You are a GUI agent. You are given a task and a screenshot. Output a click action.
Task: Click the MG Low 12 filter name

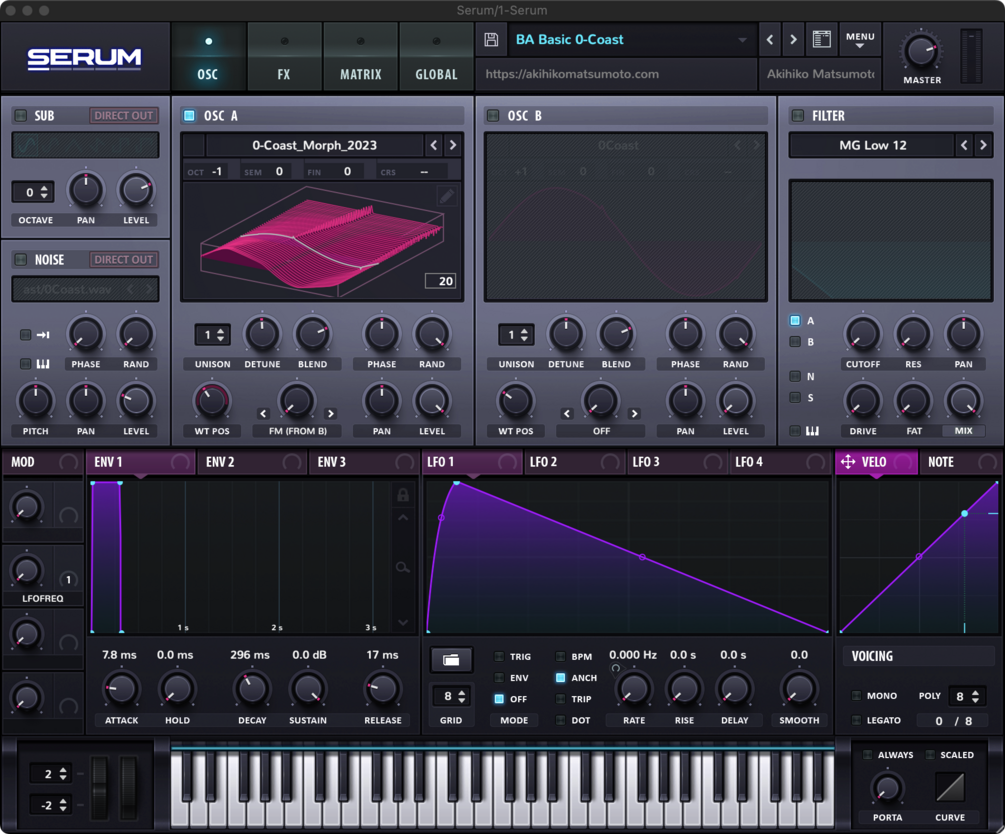coord(872,146)
